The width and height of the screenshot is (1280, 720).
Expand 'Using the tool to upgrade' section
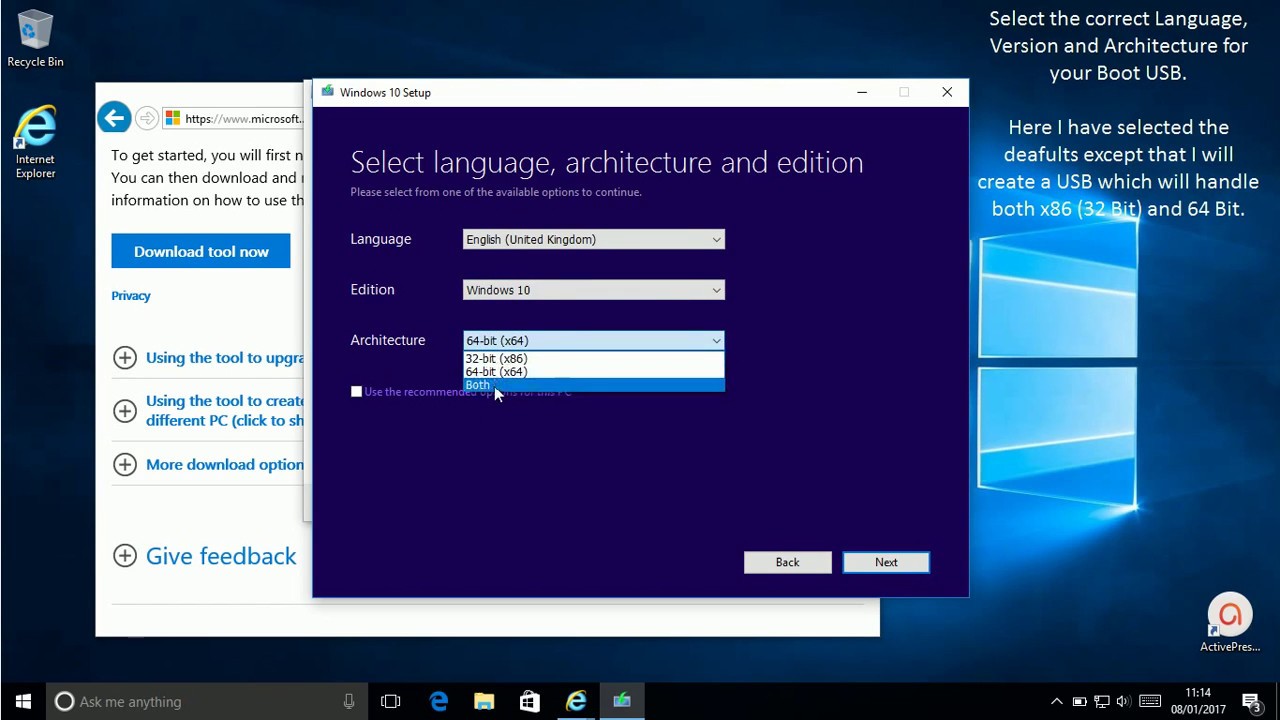(x=125, y=358)
